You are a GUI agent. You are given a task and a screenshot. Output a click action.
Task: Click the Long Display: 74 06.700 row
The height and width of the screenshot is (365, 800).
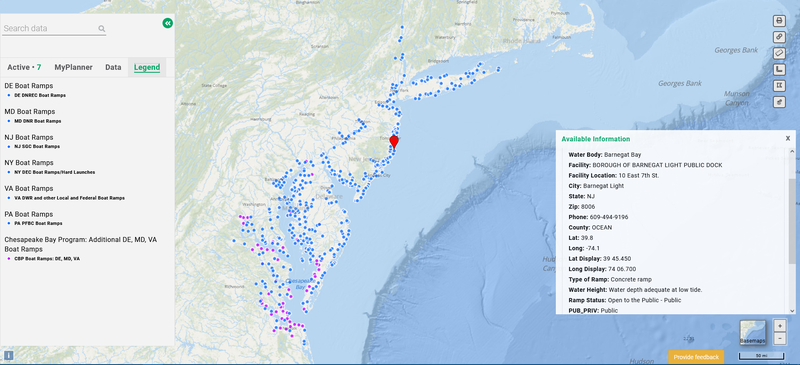click(x=602, y=269)
